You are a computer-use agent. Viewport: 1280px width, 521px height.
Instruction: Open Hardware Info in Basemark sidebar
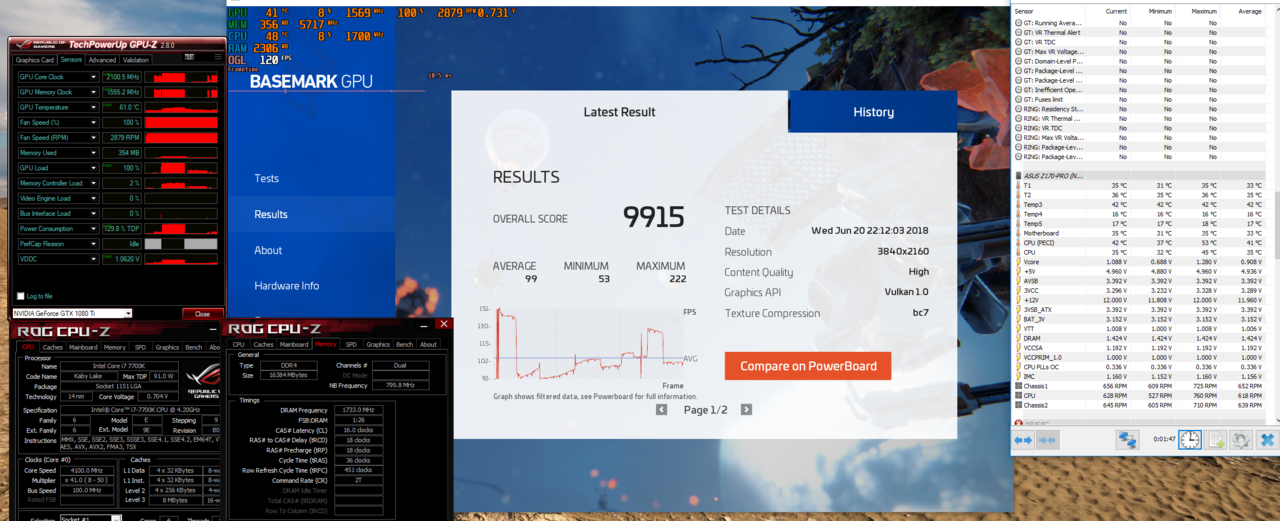click(x=287, y=285)
